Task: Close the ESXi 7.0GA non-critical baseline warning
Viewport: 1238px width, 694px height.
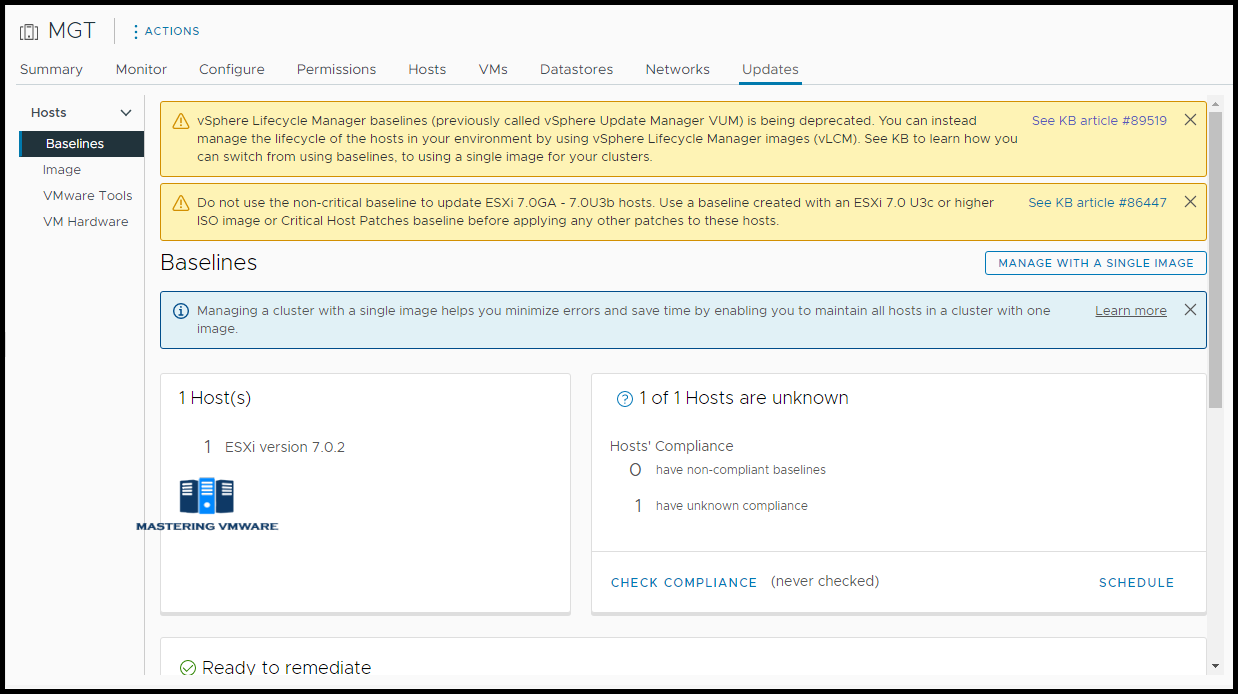Action: (1190, 202)
